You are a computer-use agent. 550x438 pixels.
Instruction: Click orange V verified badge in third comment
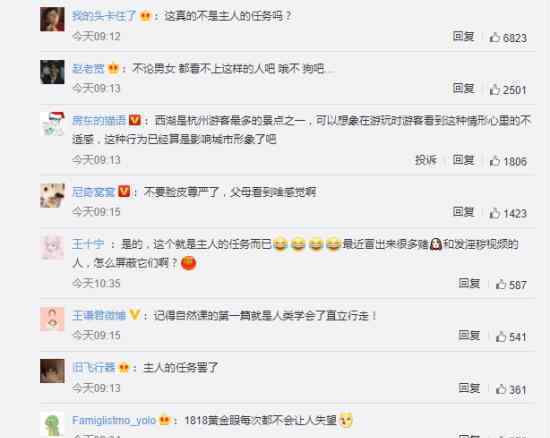135,120
